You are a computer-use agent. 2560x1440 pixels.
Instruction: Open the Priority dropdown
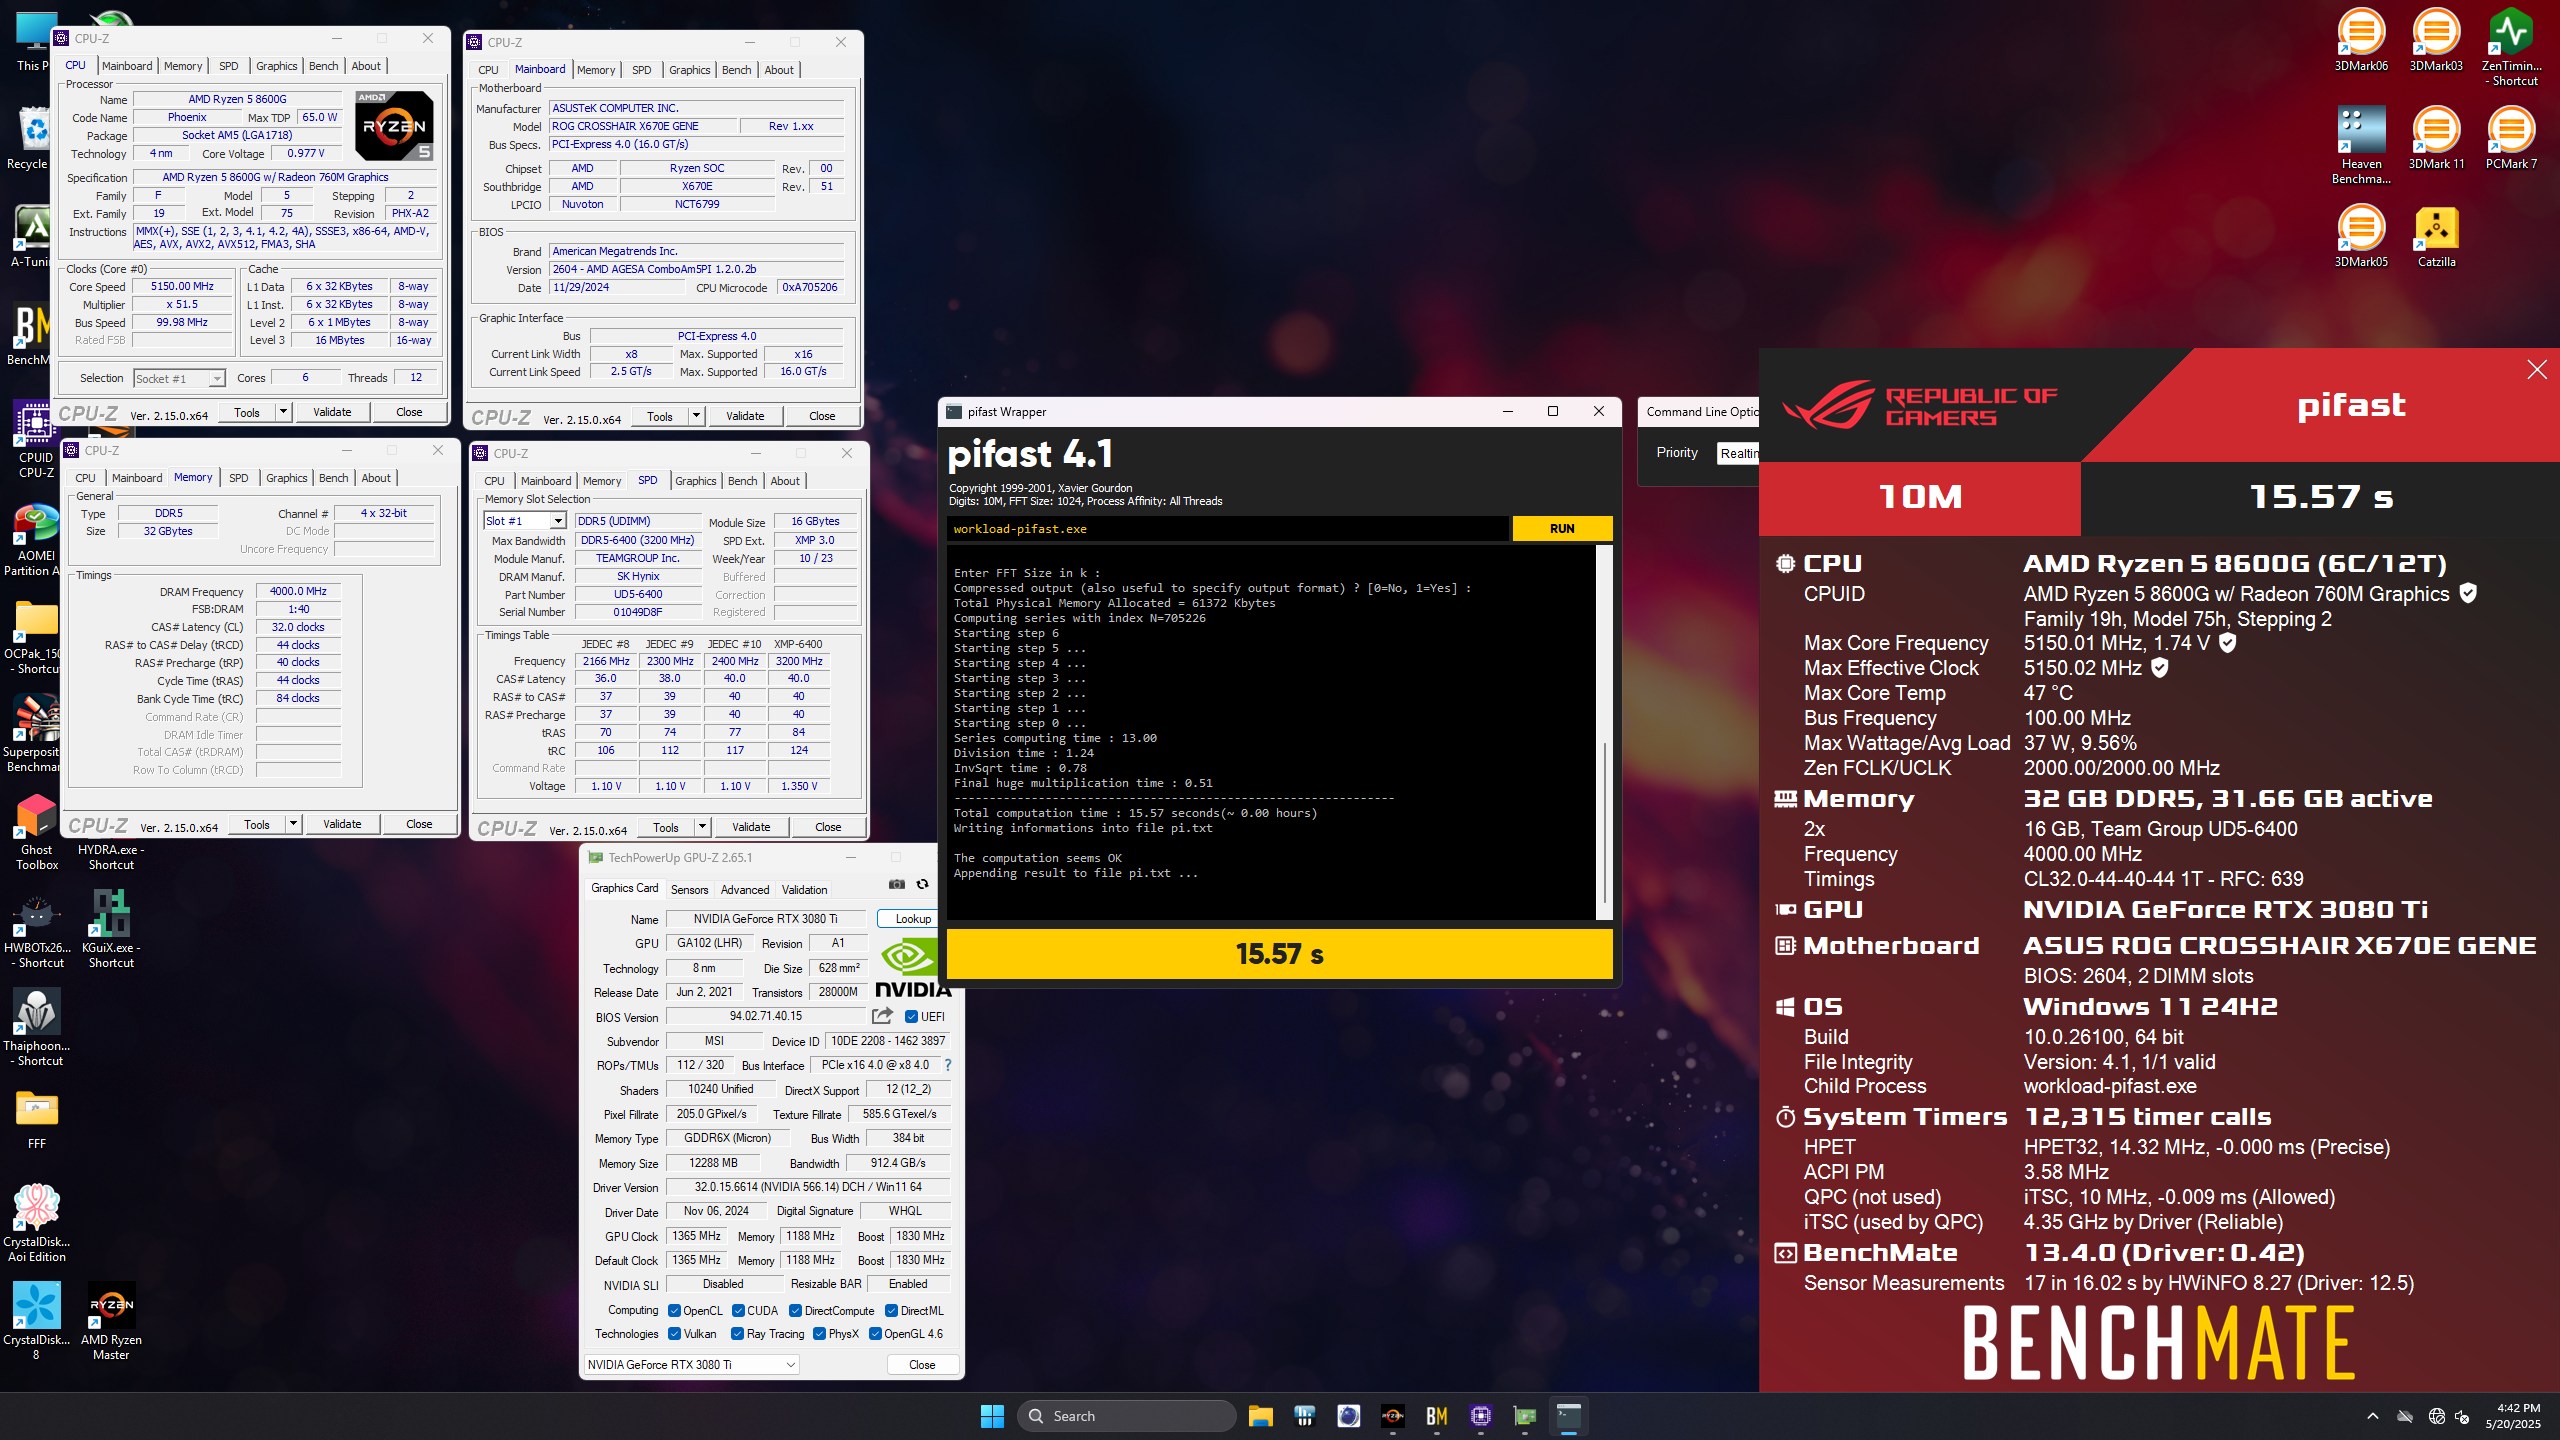(x=1738, y=453)
